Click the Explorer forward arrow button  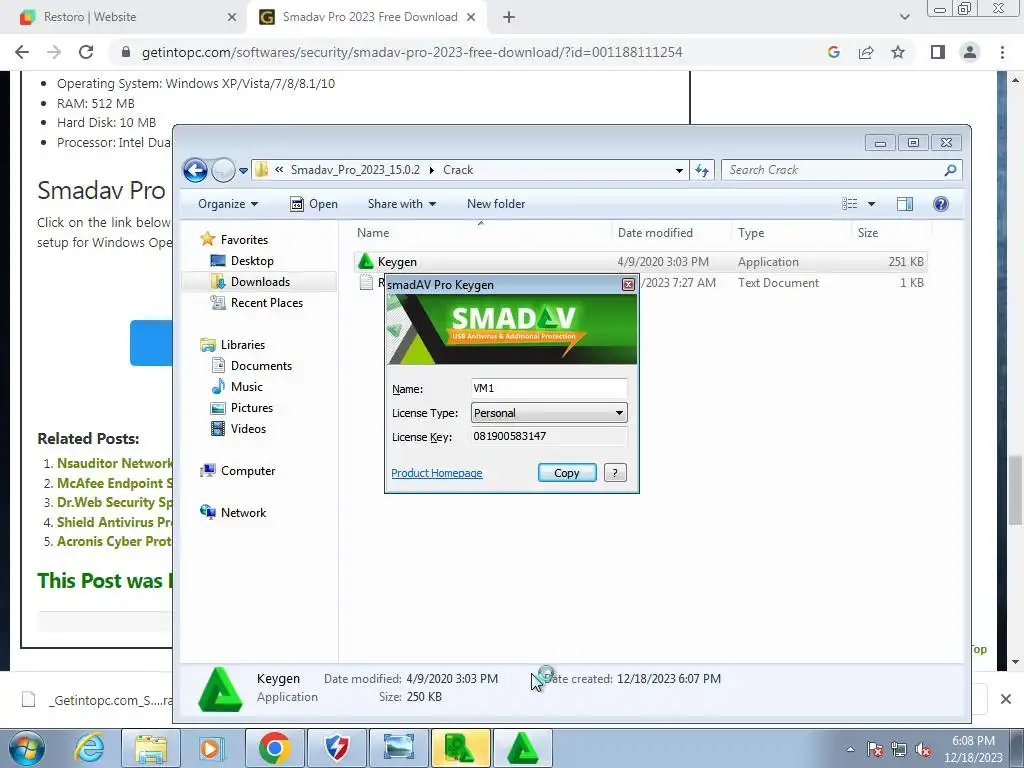(x=223, y=170)
